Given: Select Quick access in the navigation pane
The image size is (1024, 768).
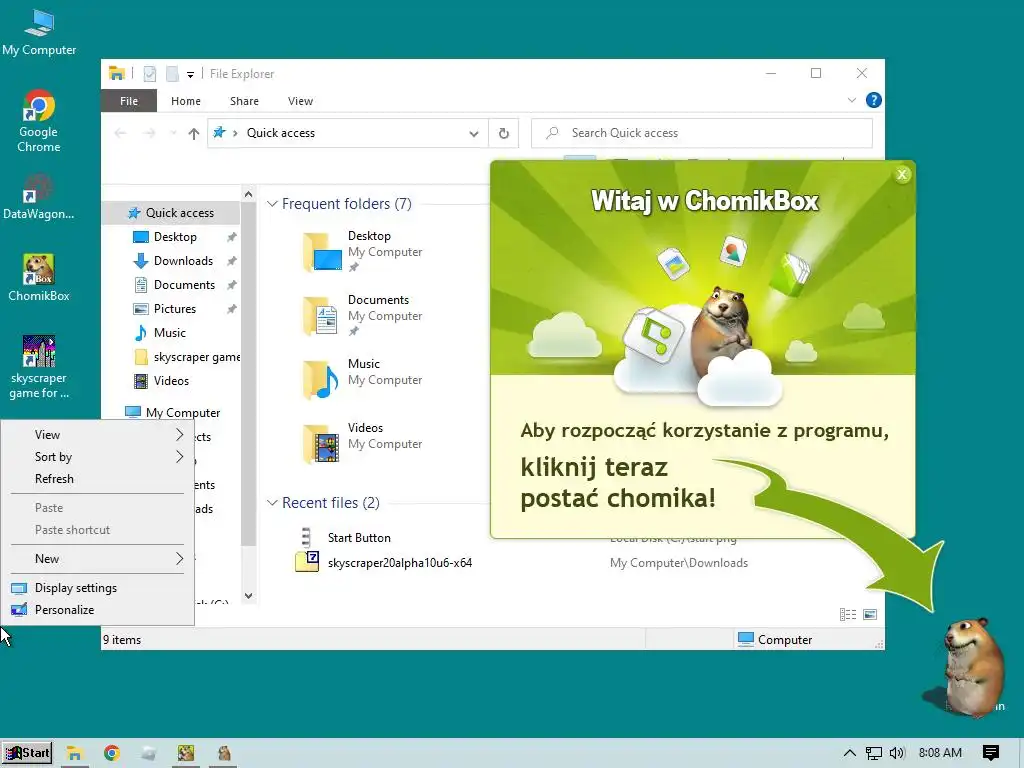Looking at the screenshot, I should point(171,213).
